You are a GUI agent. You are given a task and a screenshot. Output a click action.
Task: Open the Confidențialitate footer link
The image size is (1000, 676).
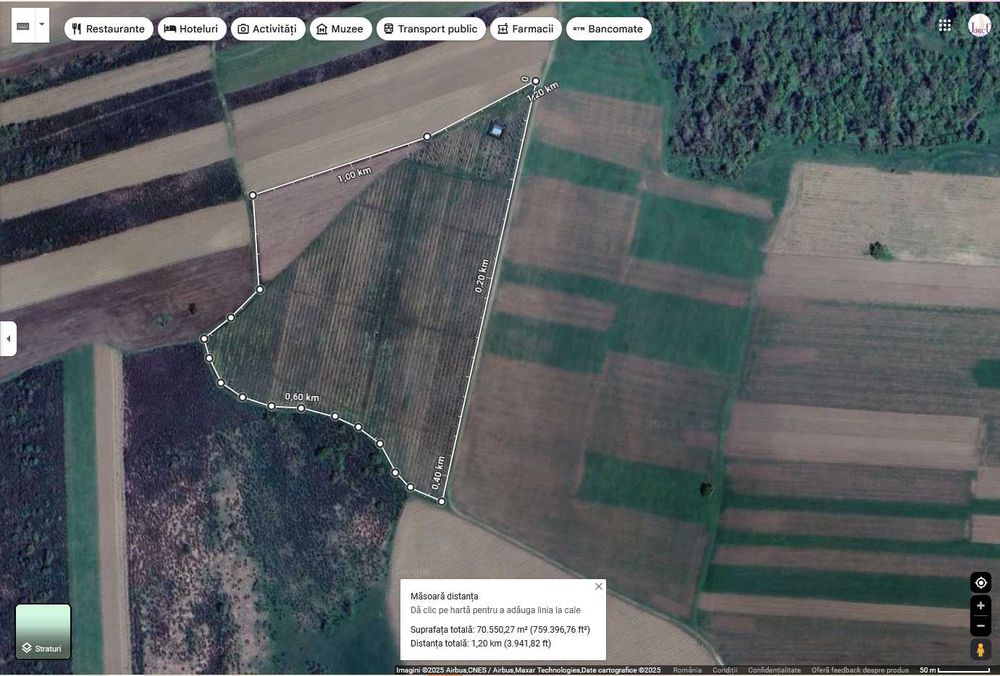(774, 670)
